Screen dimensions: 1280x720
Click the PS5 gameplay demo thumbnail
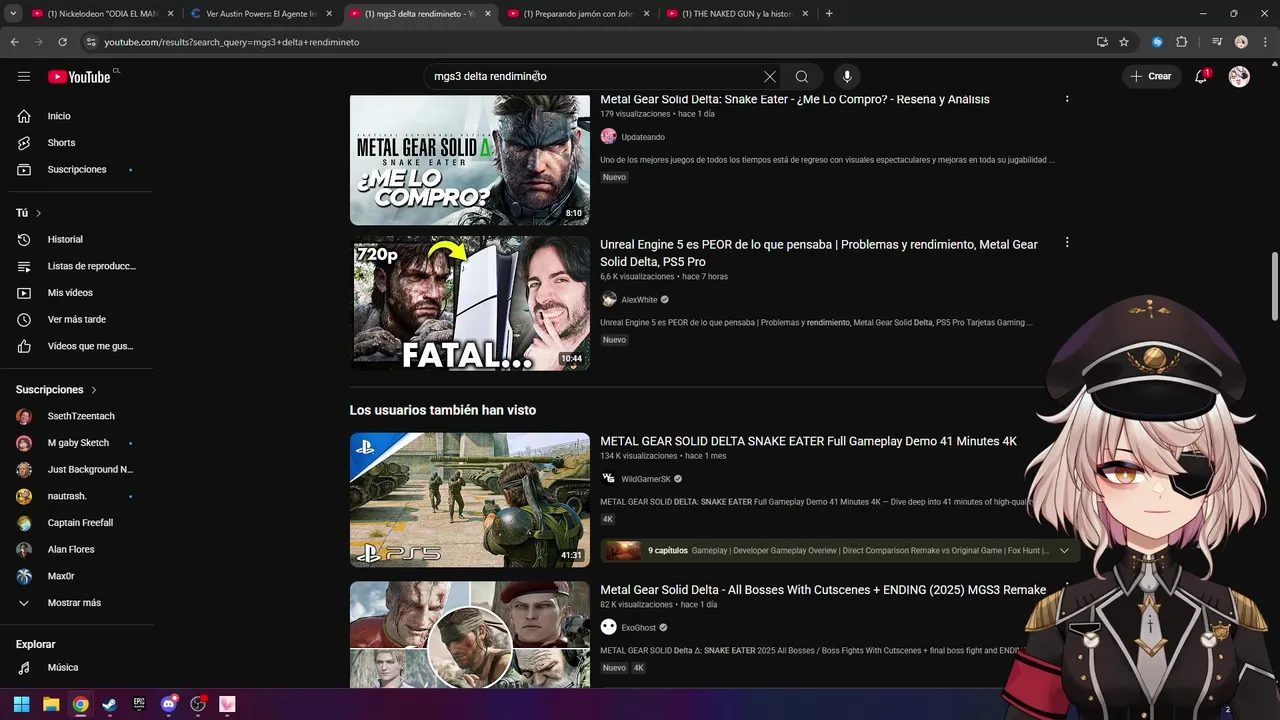point(470,500)
